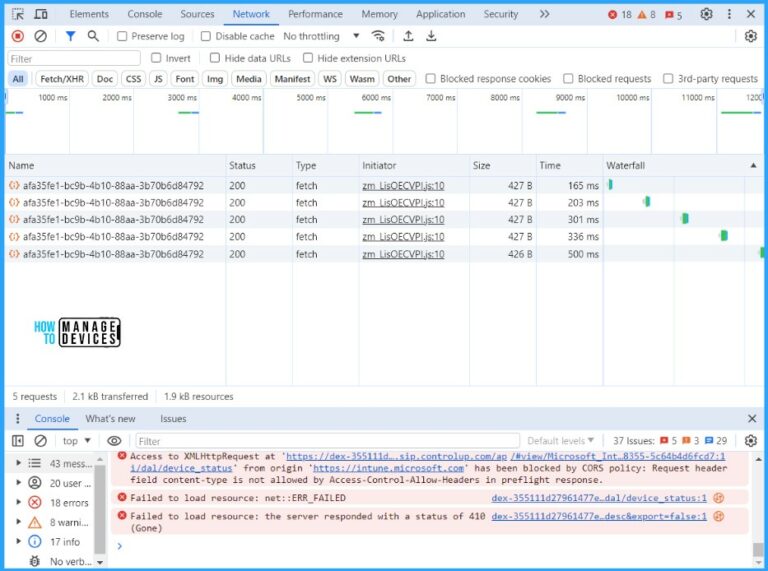Image resolution: width=768 pixels, height=571 pixels.
Task: Clear the network log
Action: pyautogui.click(x=41, y=36)
